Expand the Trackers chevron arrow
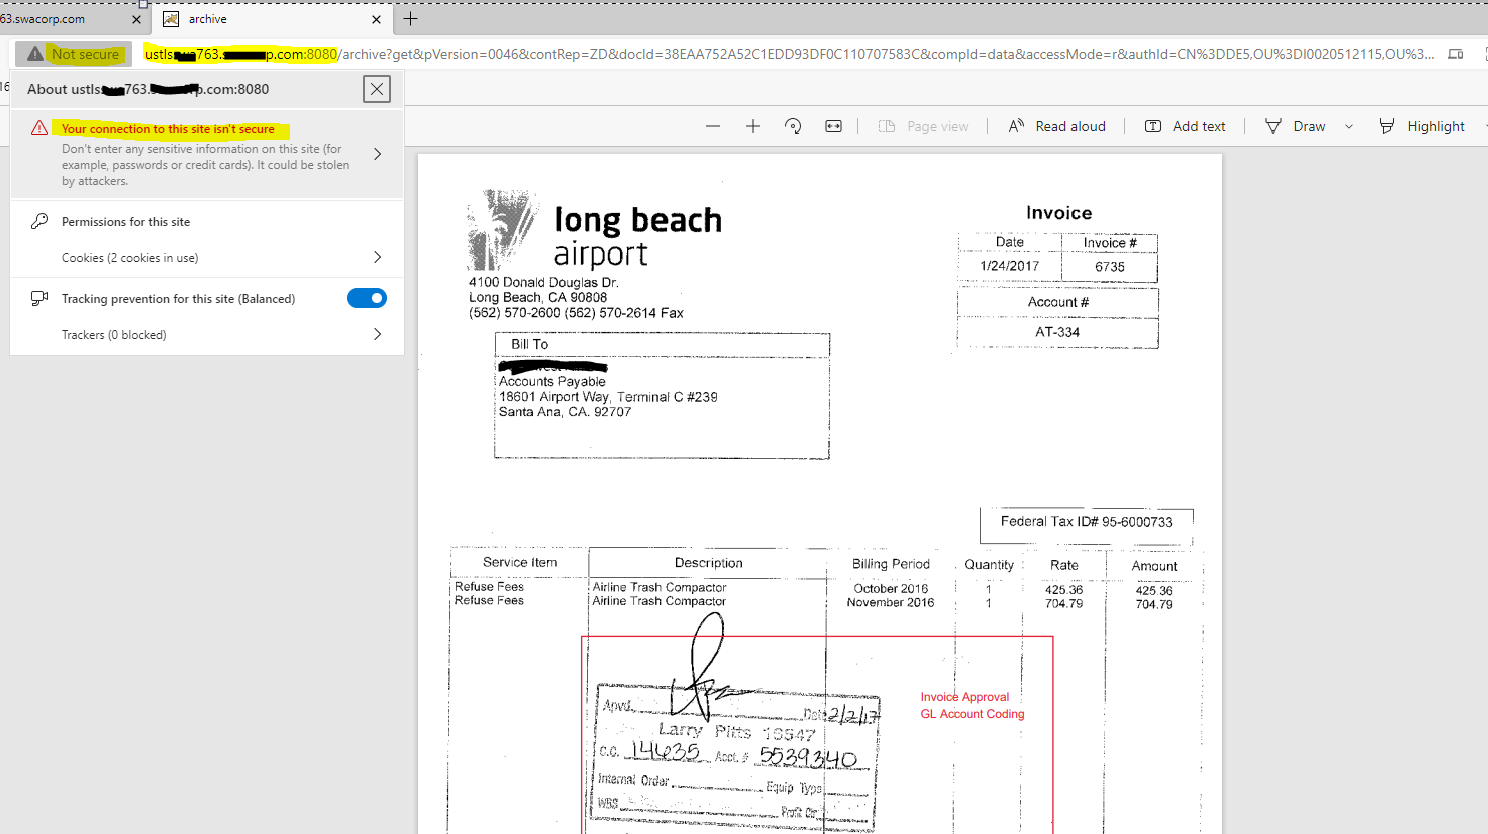1488x834 pixels. click(x=377, y=334)
